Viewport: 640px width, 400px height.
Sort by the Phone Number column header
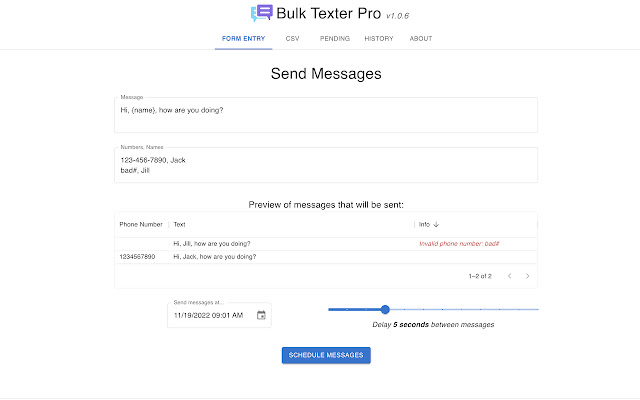click(141, 224)
